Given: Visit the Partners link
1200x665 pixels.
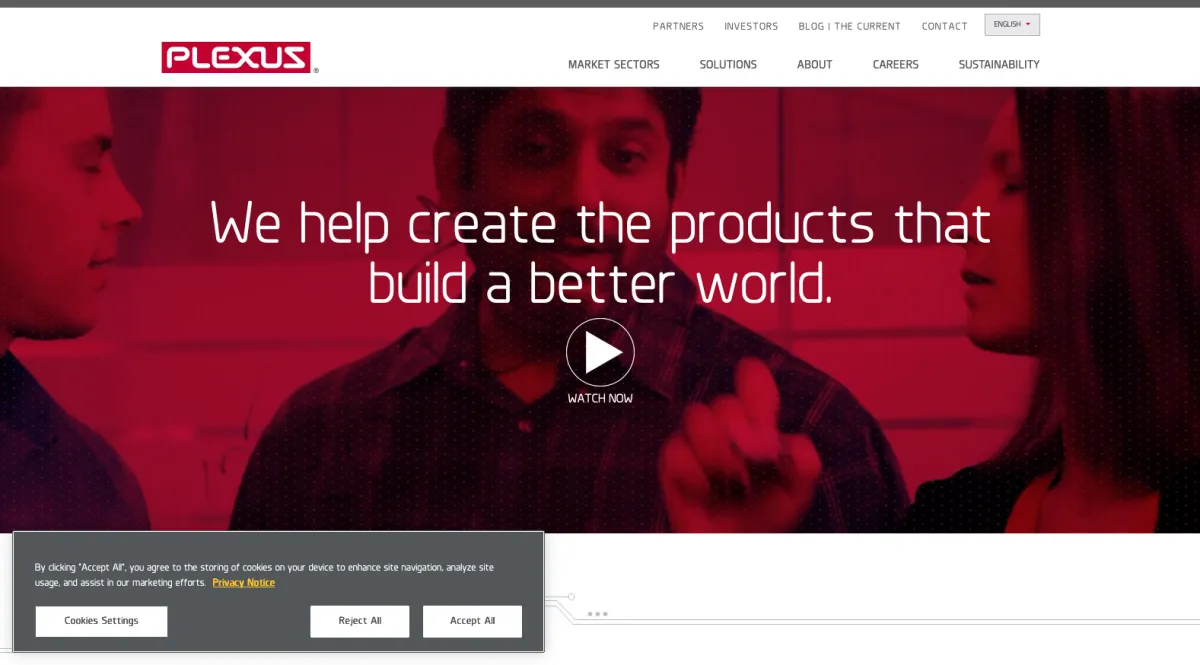Looking at the screenshot, I should pos(678,26).
